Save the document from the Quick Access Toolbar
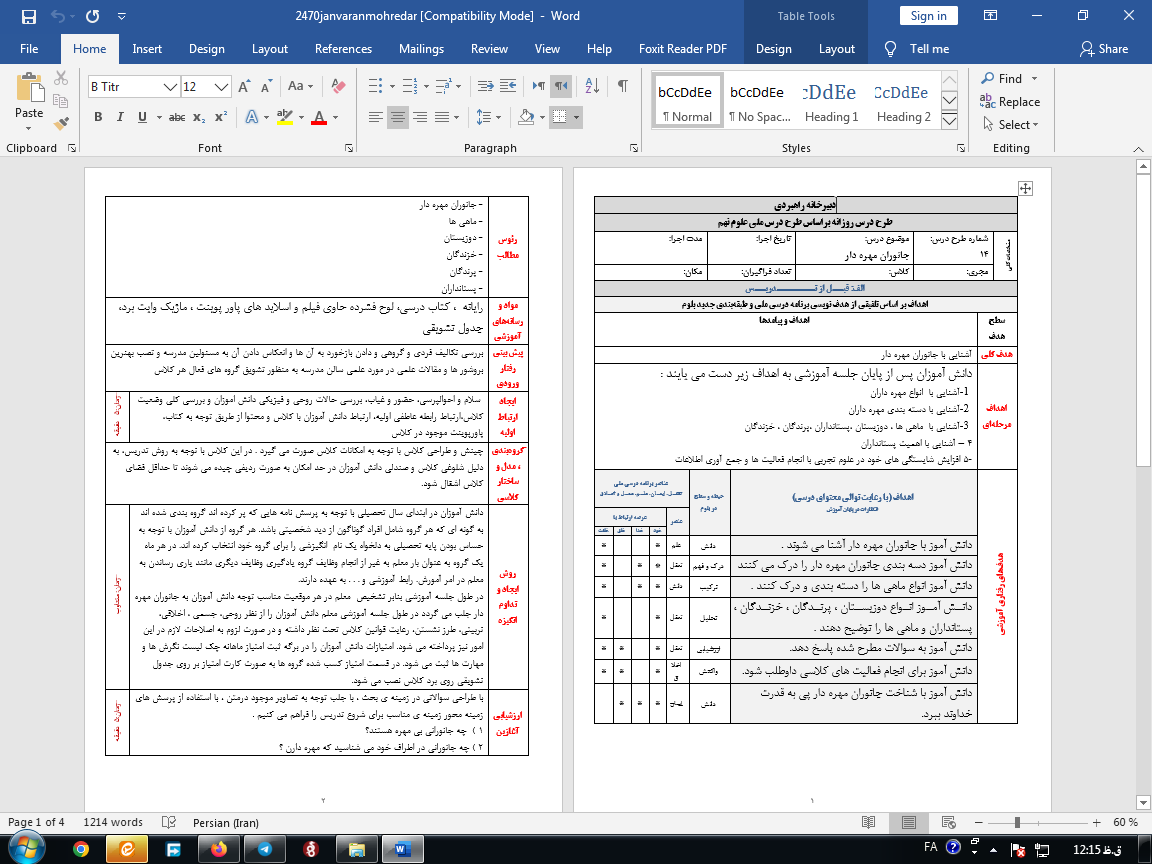 (x=28, y=16)
